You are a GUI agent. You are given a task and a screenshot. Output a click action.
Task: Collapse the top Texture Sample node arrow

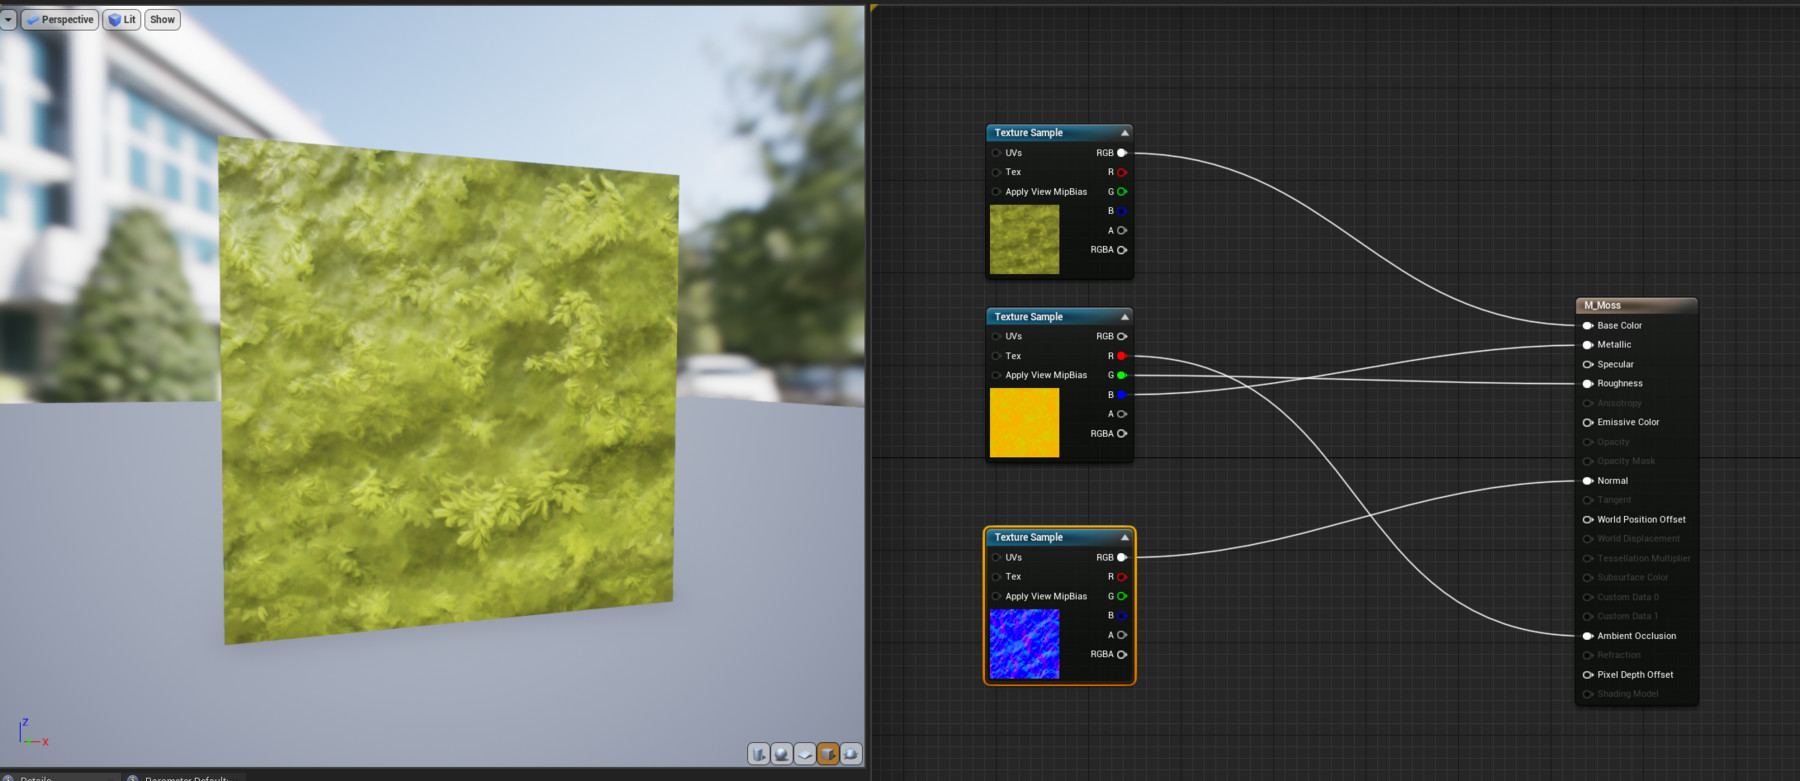click(x=1125, y=133)
